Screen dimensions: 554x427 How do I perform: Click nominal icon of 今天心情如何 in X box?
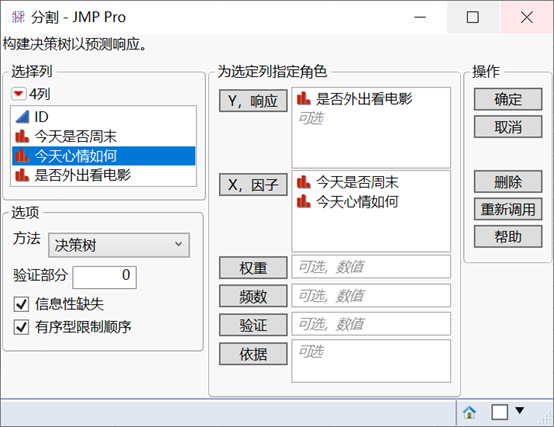(x=303, y=202)
